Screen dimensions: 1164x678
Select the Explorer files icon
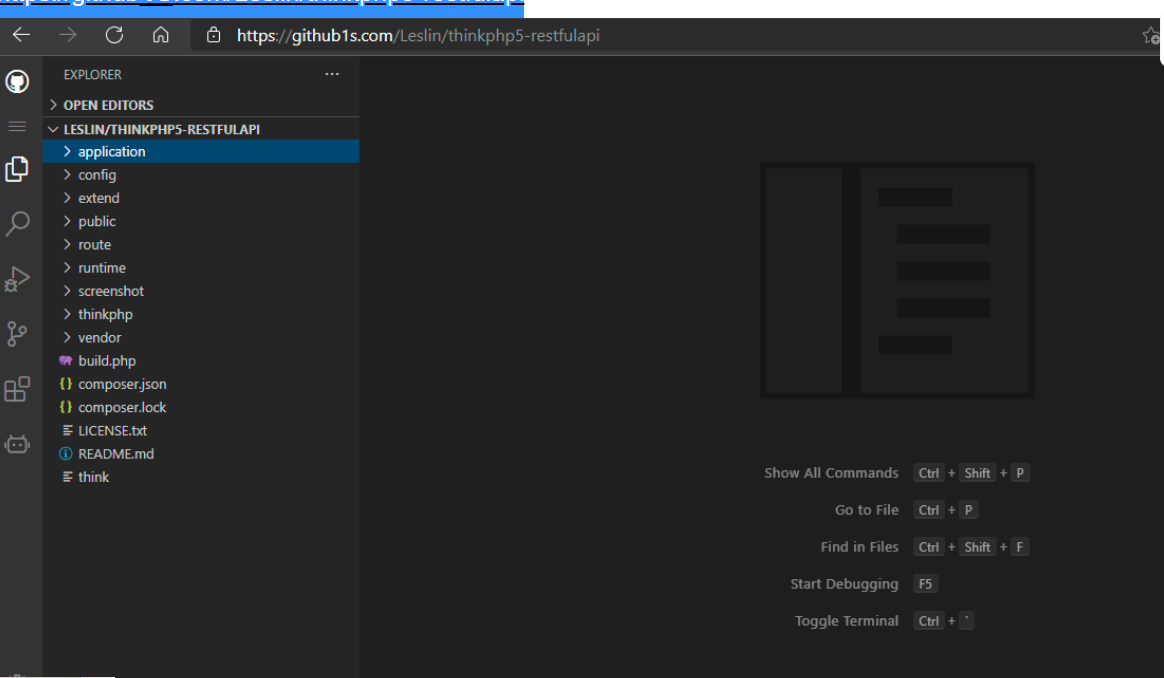(17, 169)
